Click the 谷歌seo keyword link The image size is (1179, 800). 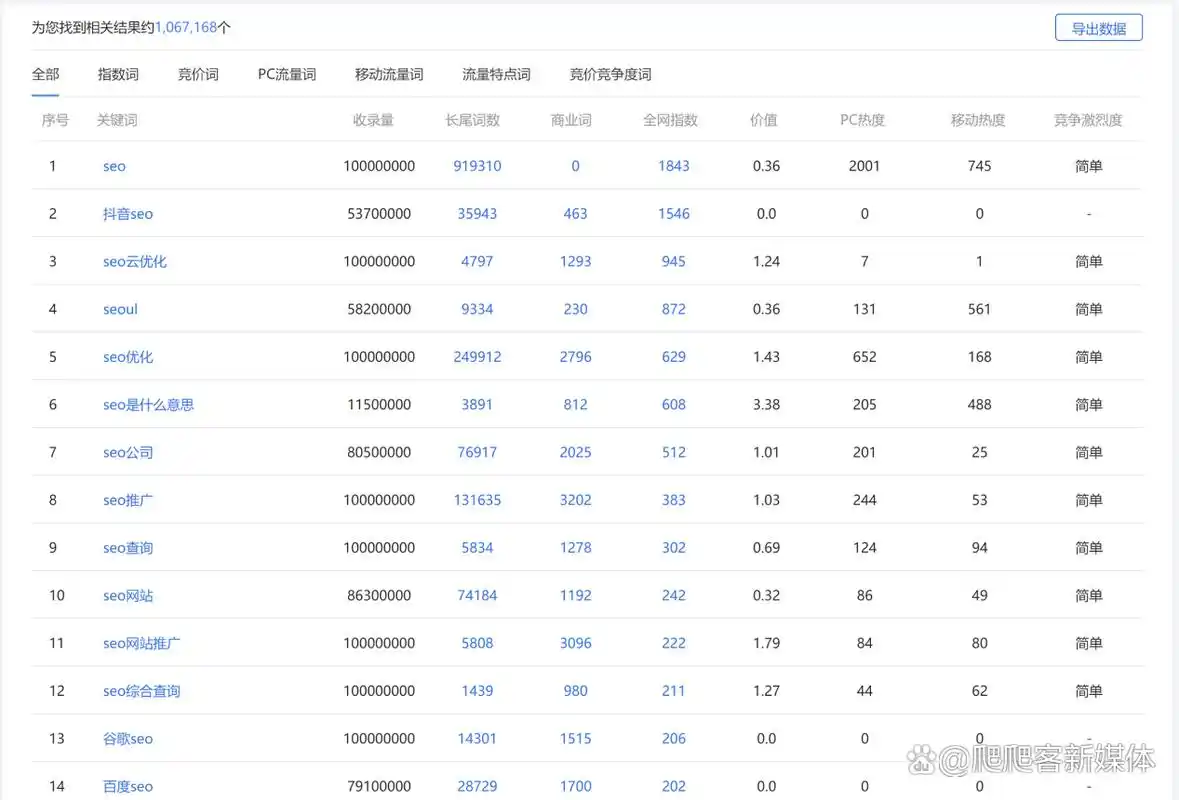128,738
